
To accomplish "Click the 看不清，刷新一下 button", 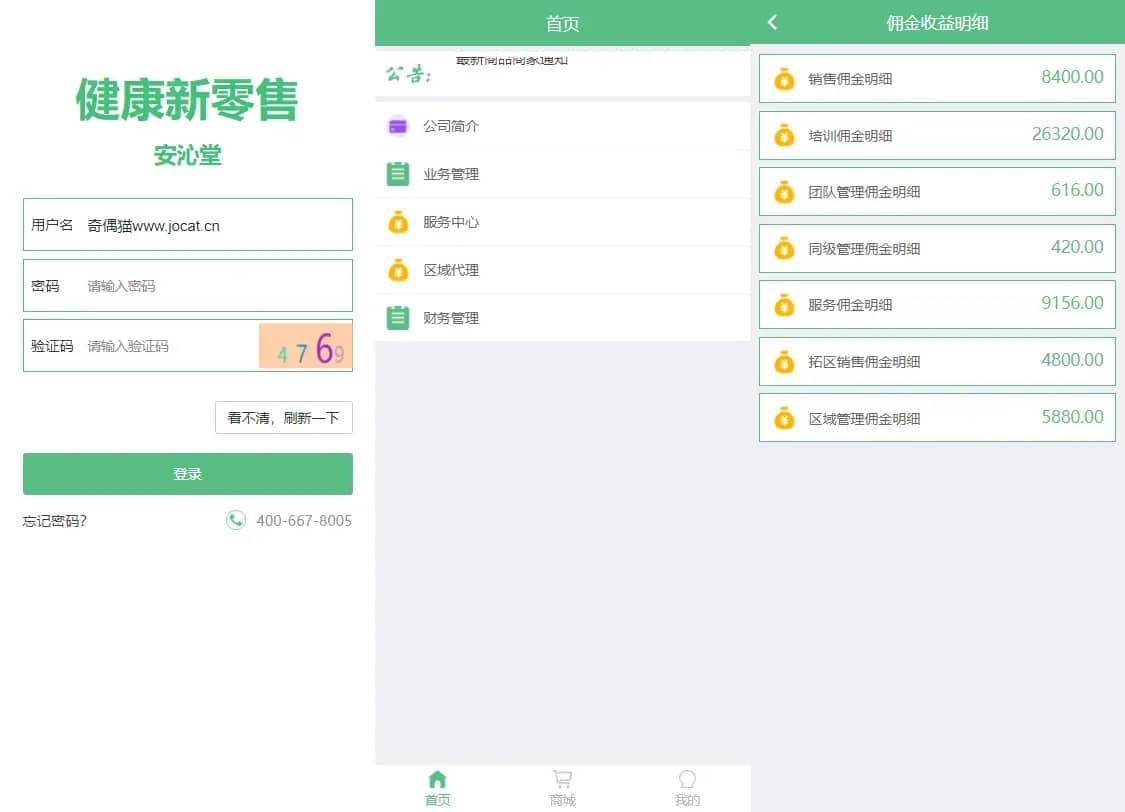I will (284, 417).
